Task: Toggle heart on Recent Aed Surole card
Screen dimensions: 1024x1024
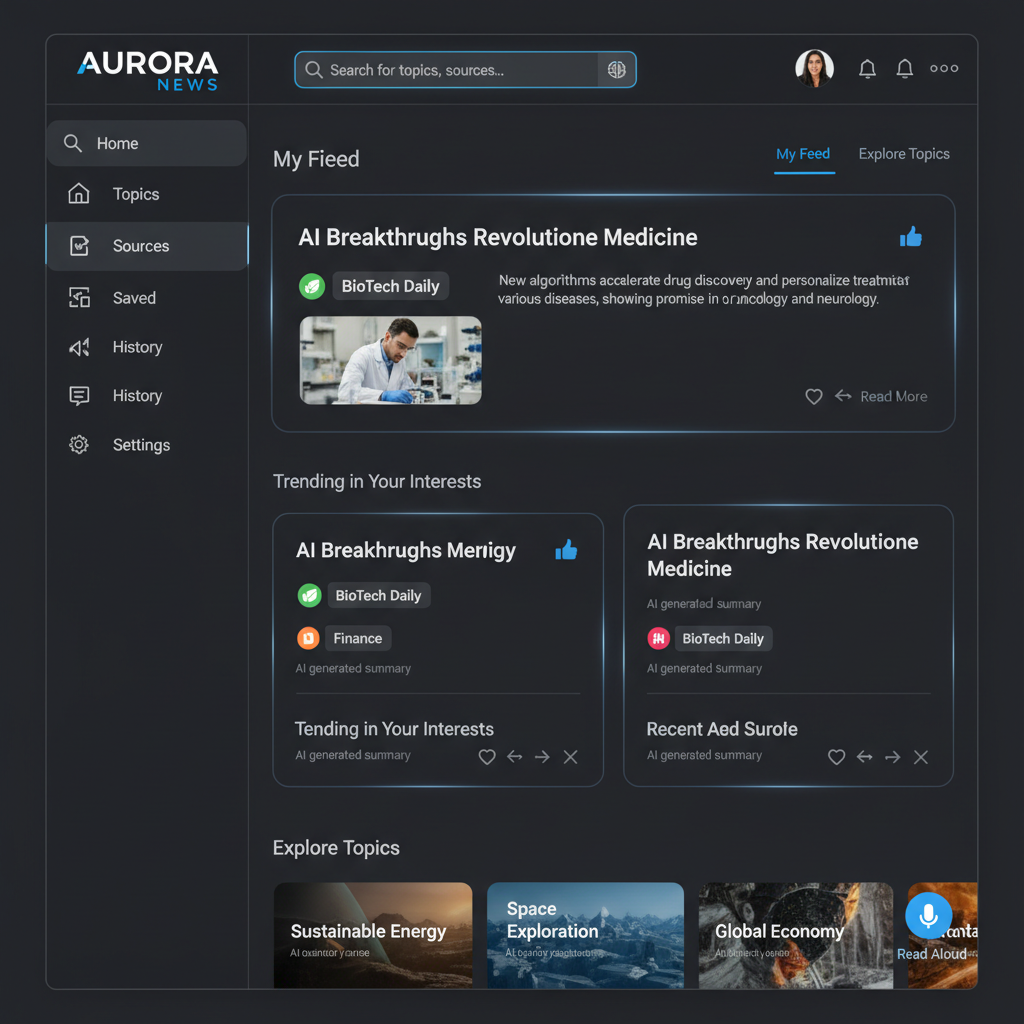Action: coord(837,757)
